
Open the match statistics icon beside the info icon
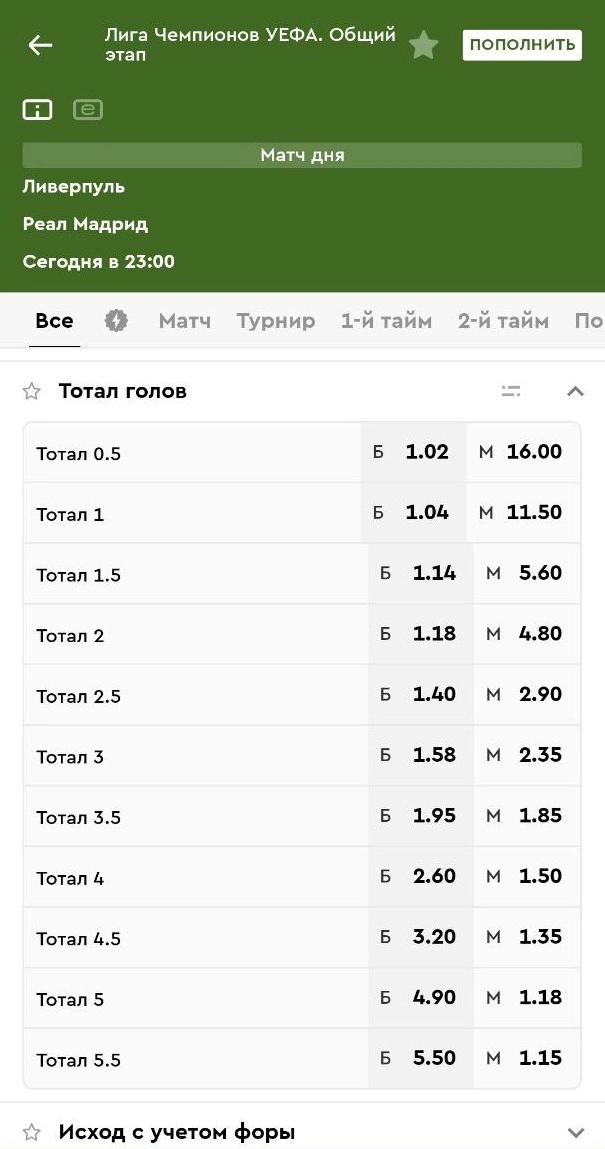pos(88,110)
